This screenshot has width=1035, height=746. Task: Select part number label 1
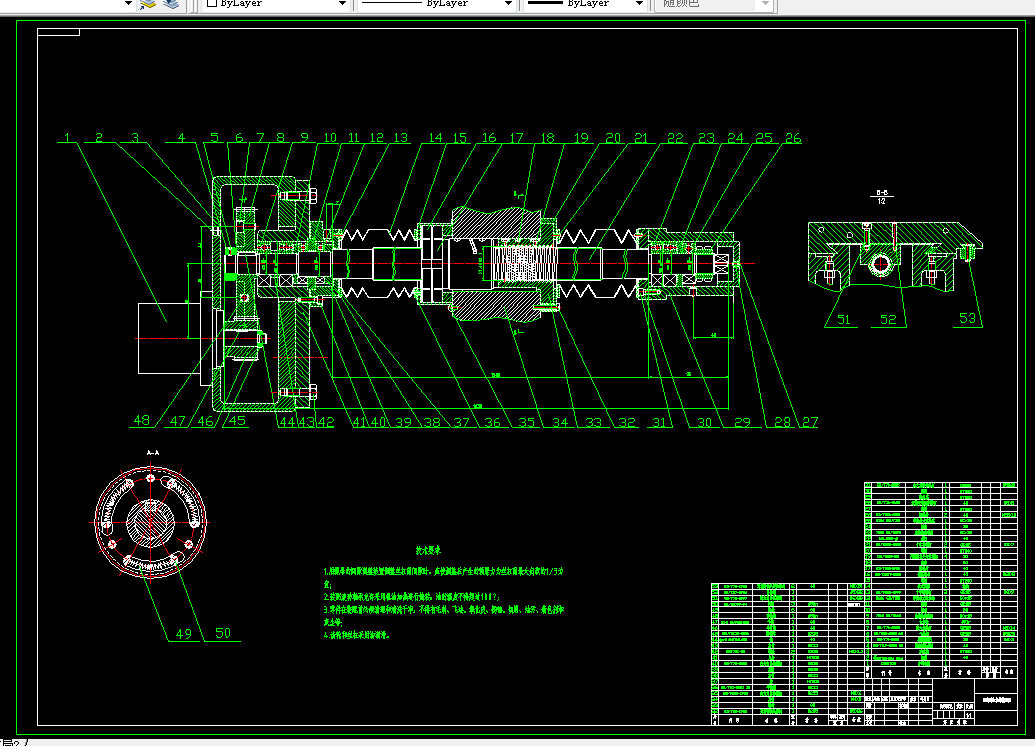pos(67,137)
